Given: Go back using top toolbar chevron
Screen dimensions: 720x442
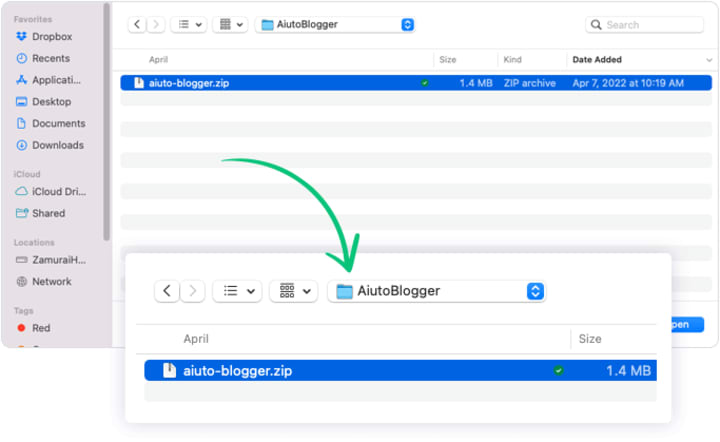Looking at the screenshot, I should click(137, 24).
